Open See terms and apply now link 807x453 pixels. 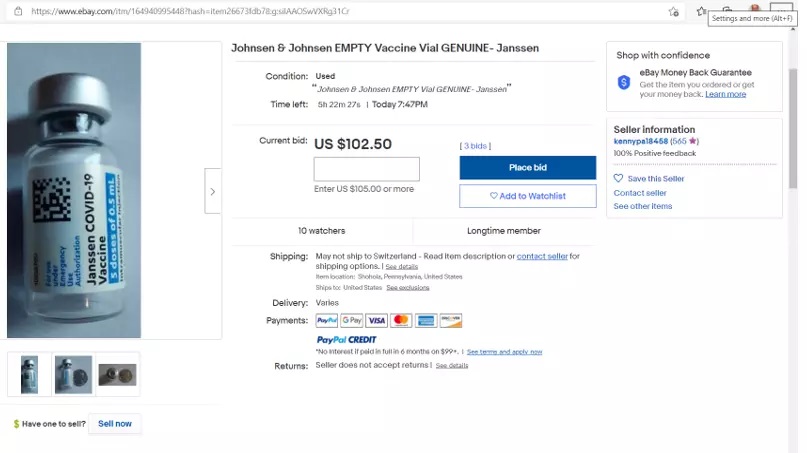pyautogui.click(x=504, y=352)
